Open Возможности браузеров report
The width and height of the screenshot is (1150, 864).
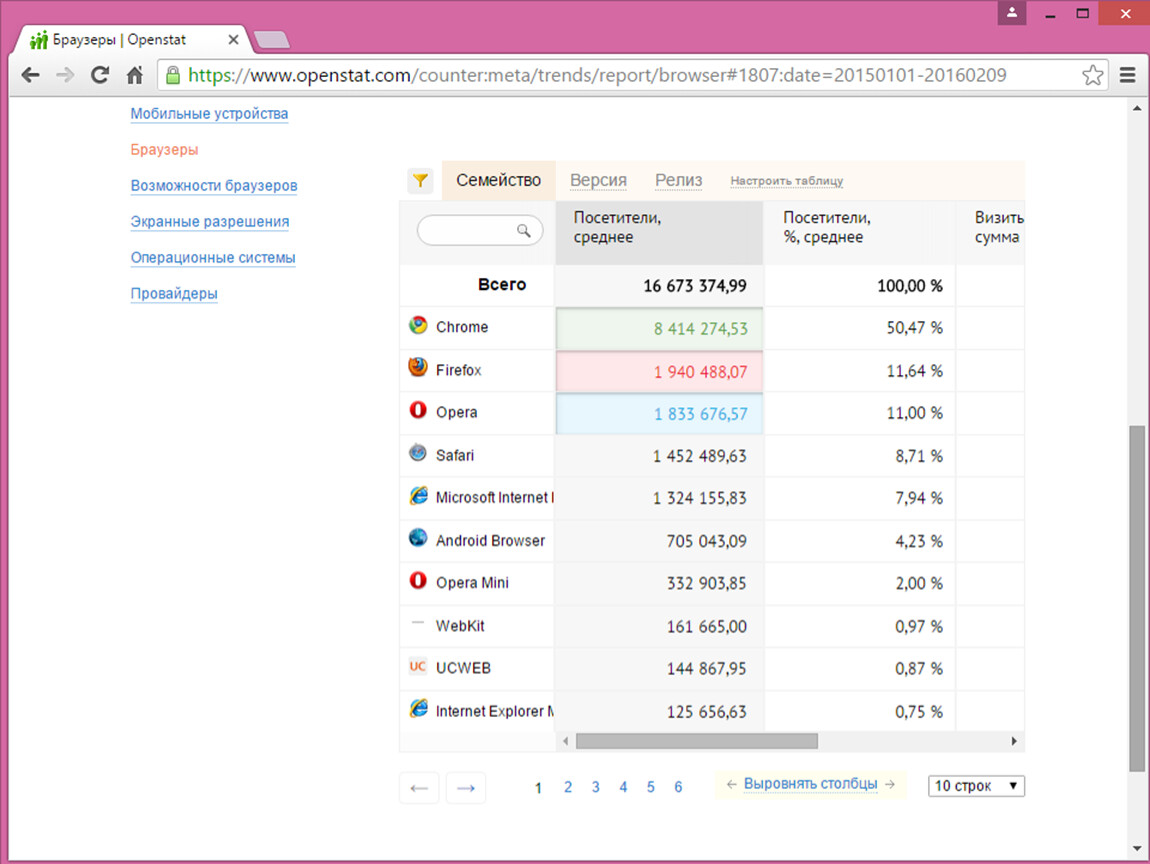click(x=214, y=186)
